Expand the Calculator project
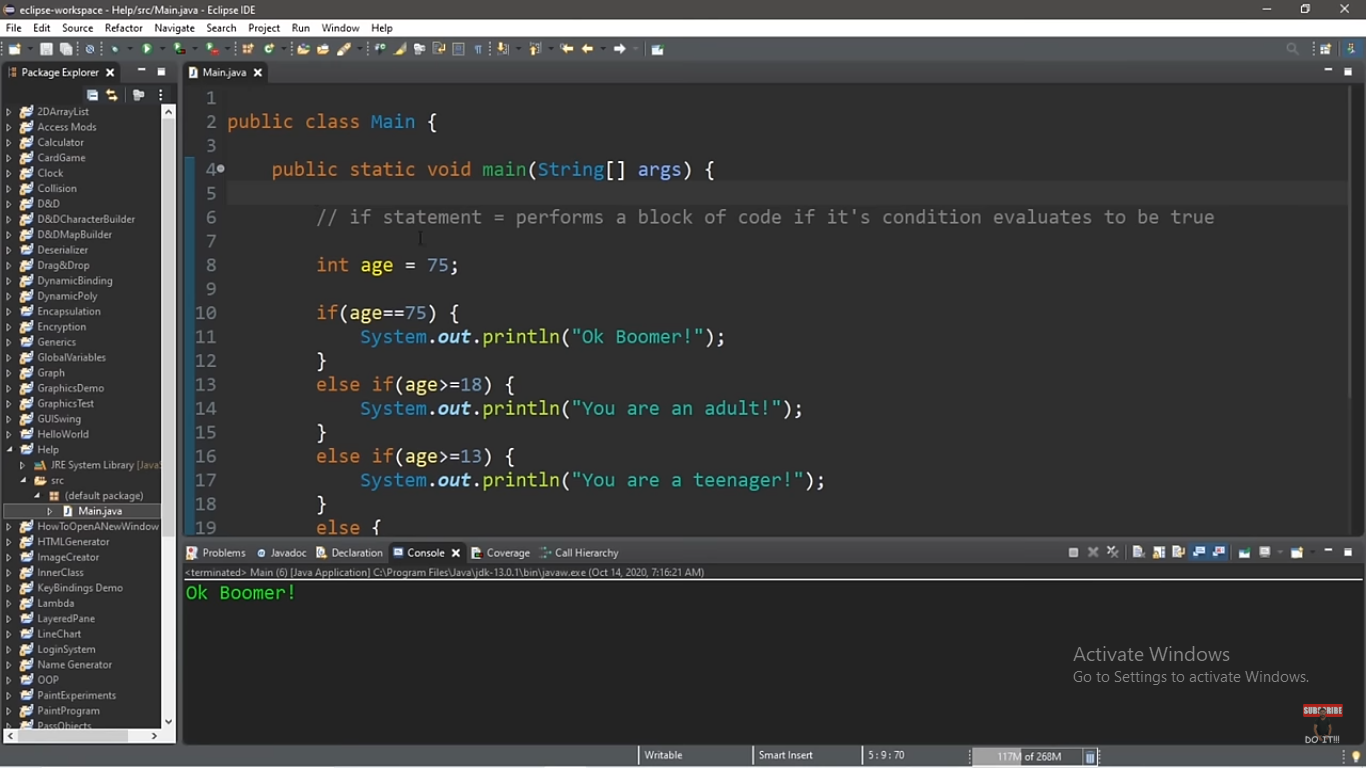This screenshot has width=1366, height=768. coord(9,142)
